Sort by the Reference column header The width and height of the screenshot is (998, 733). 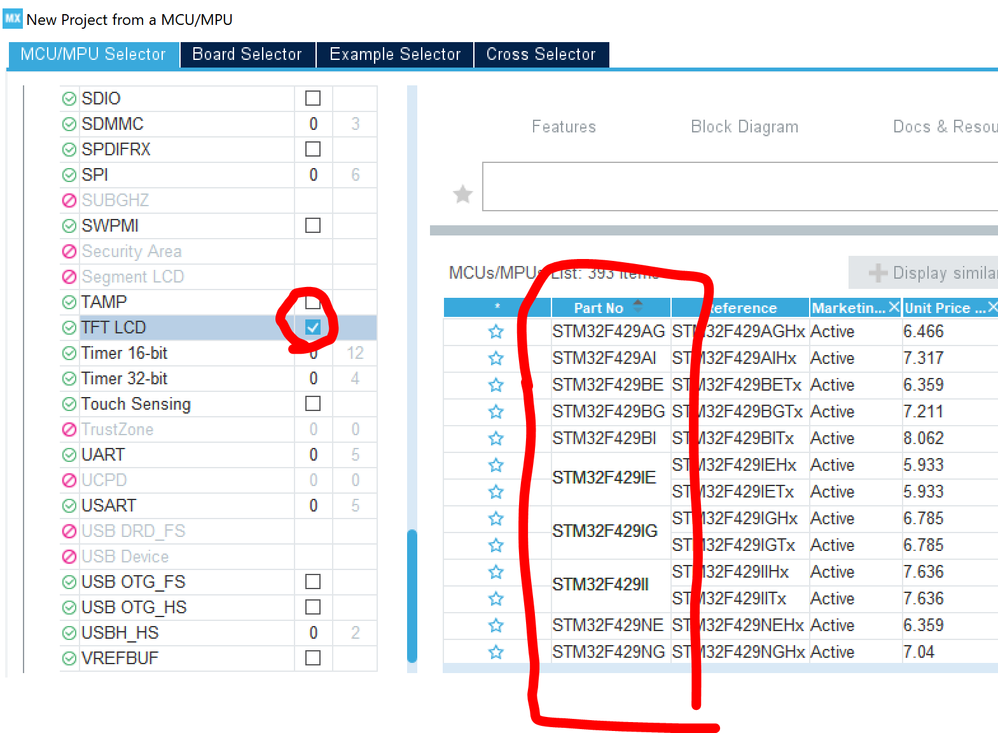[x=740, y=308]
